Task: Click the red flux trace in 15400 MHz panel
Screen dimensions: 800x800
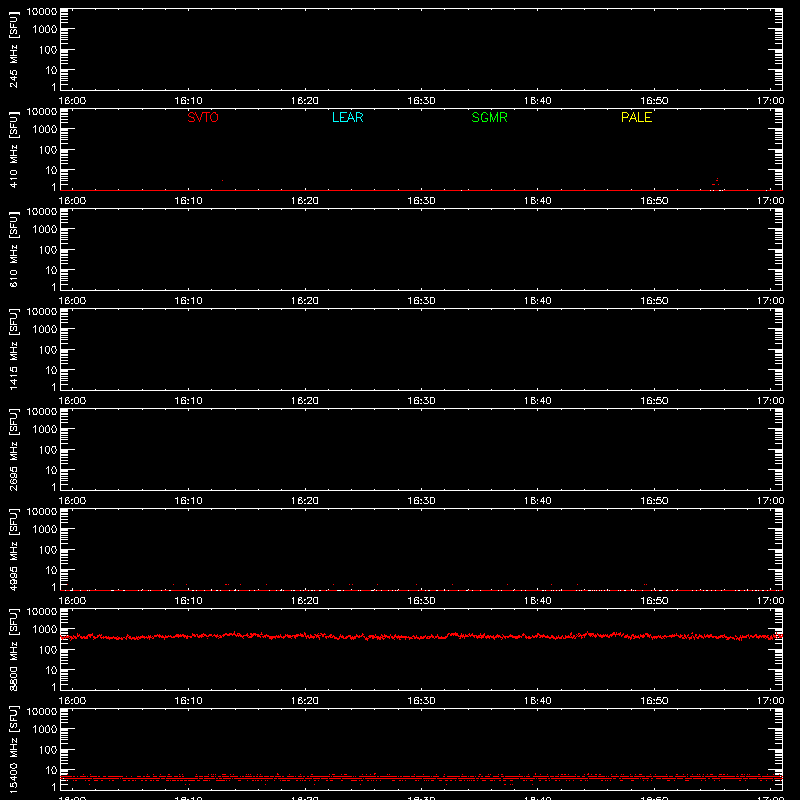Action: (x=421, y=778)
